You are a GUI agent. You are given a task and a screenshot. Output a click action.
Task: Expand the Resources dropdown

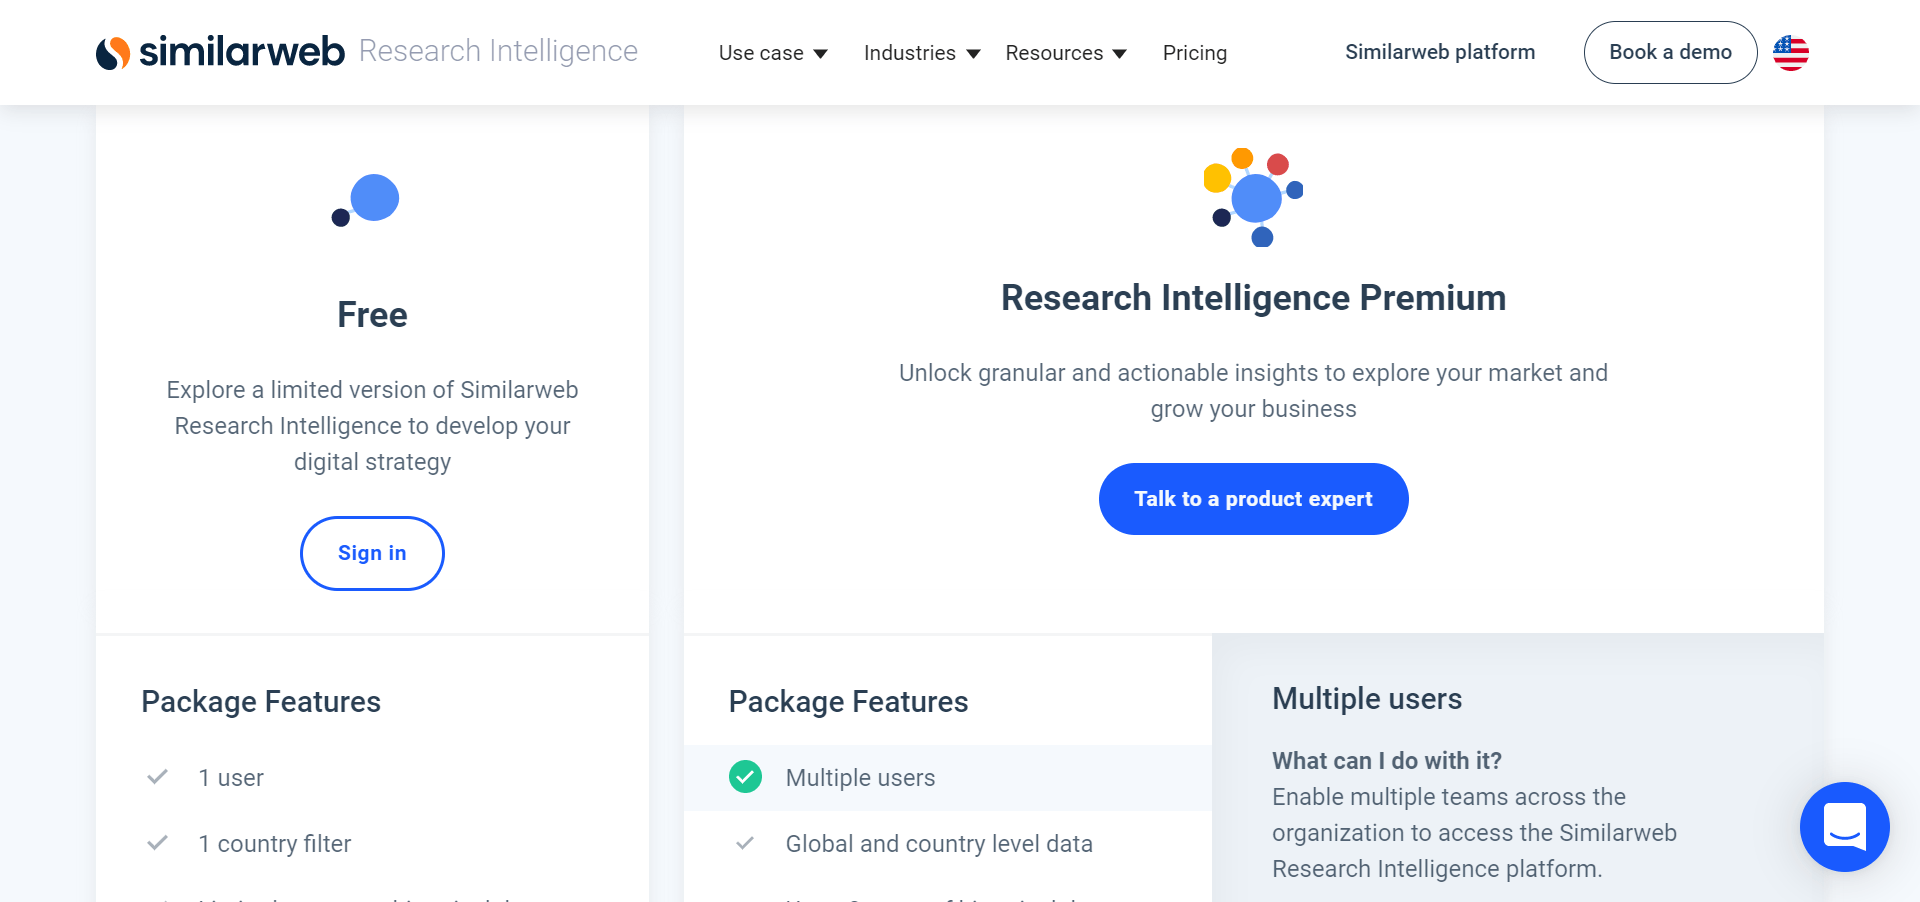(x=1065, y=52)
